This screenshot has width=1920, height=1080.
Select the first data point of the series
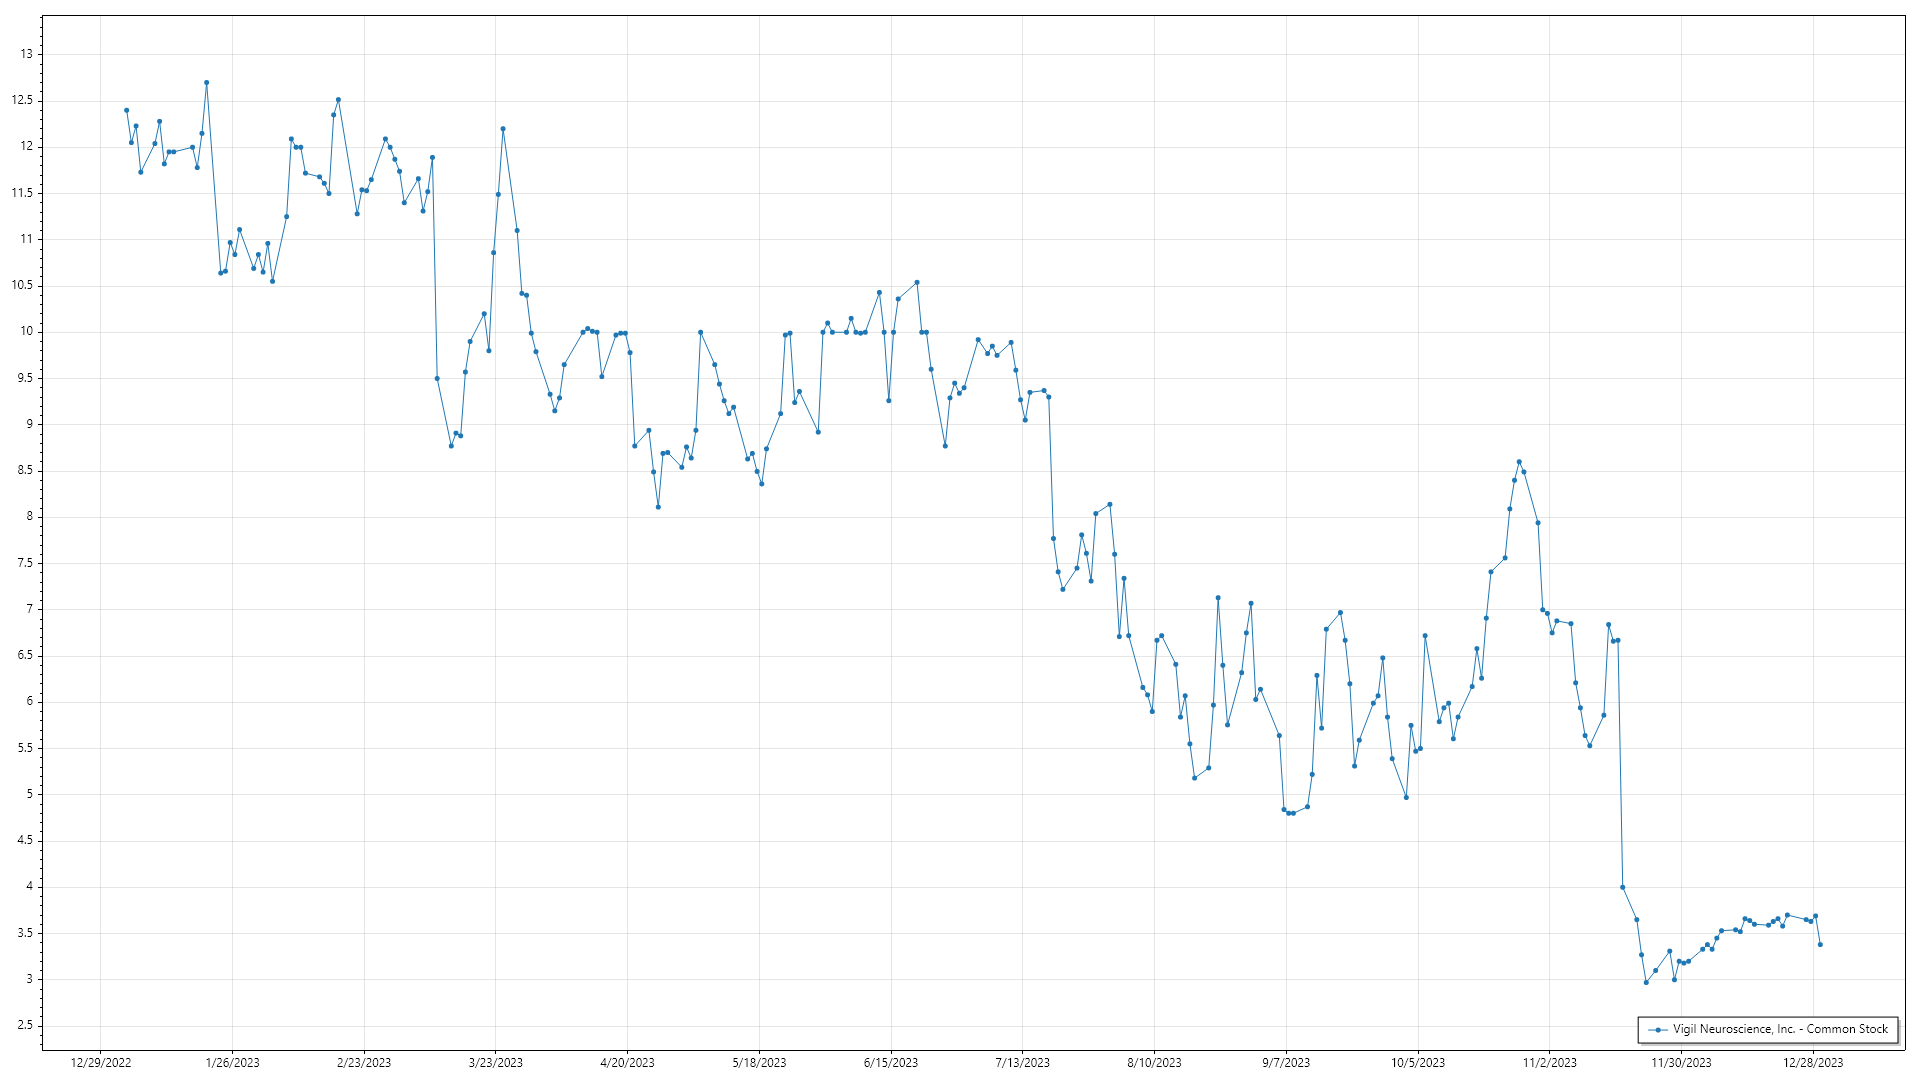pyautogui.click(x=126, y=110)
